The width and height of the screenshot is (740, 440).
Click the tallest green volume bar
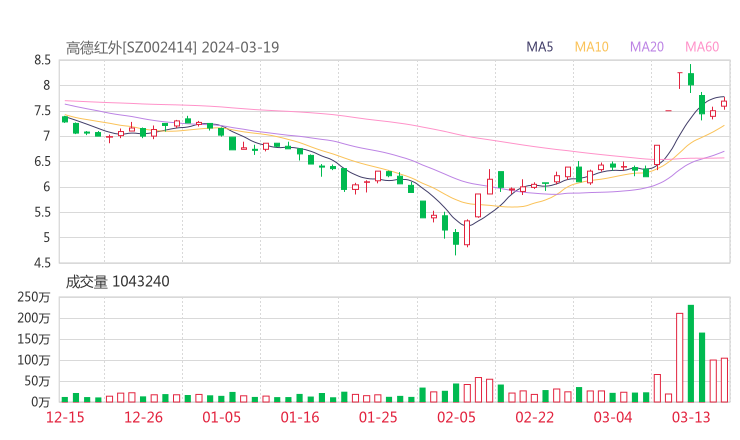pos(691,354)
